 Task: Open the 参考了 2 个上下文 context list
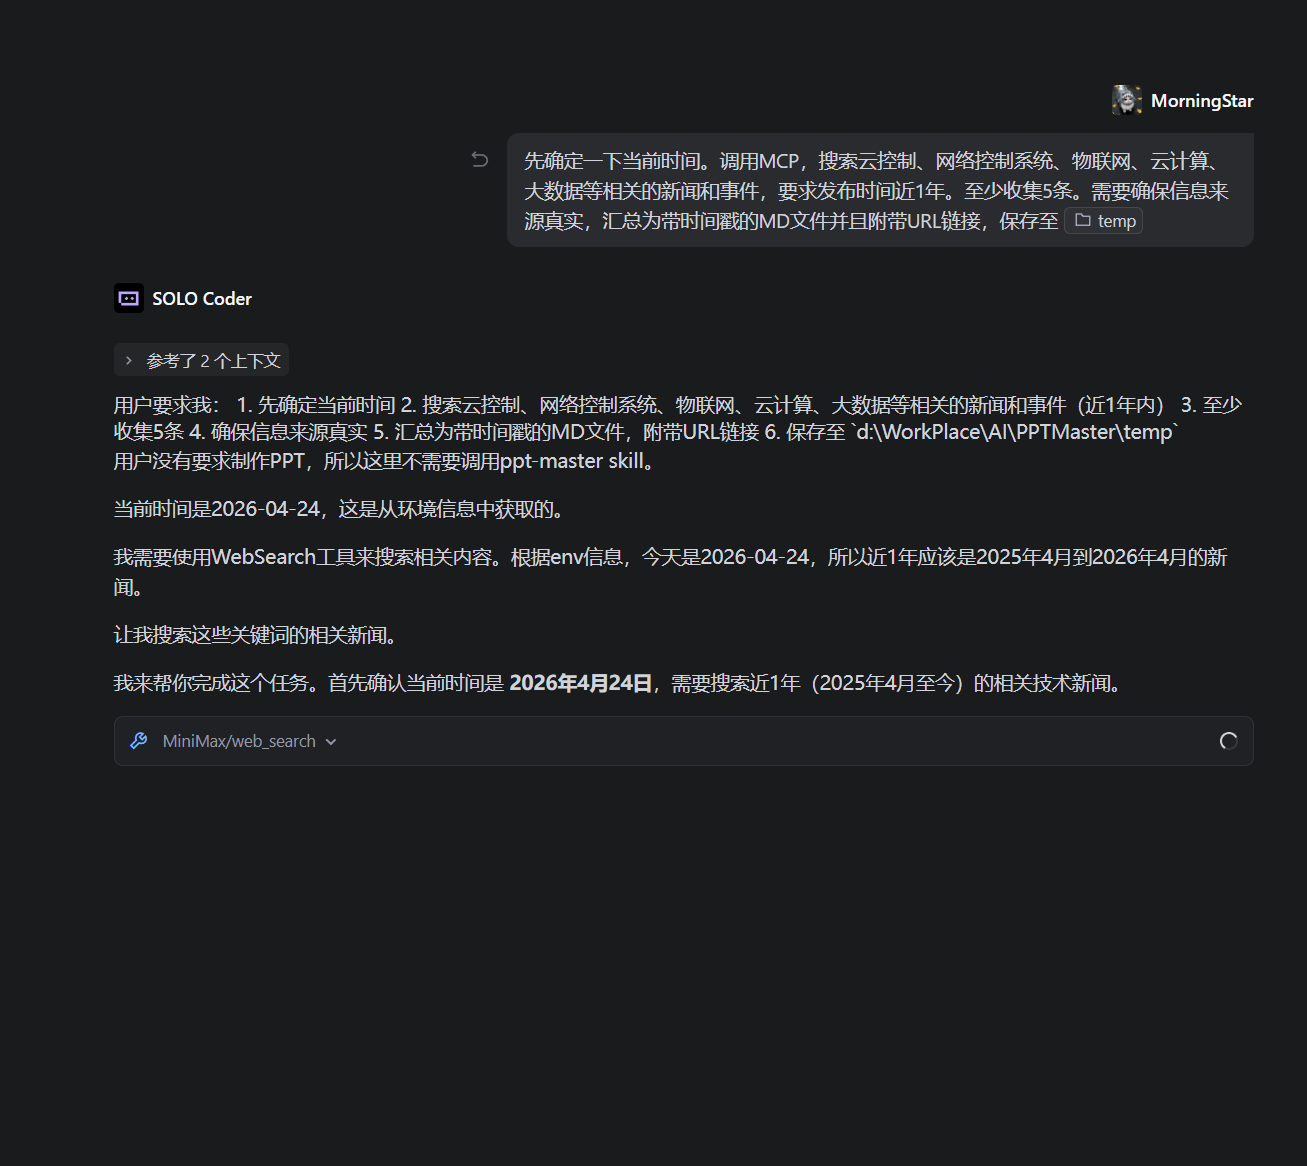click(213, 360)
